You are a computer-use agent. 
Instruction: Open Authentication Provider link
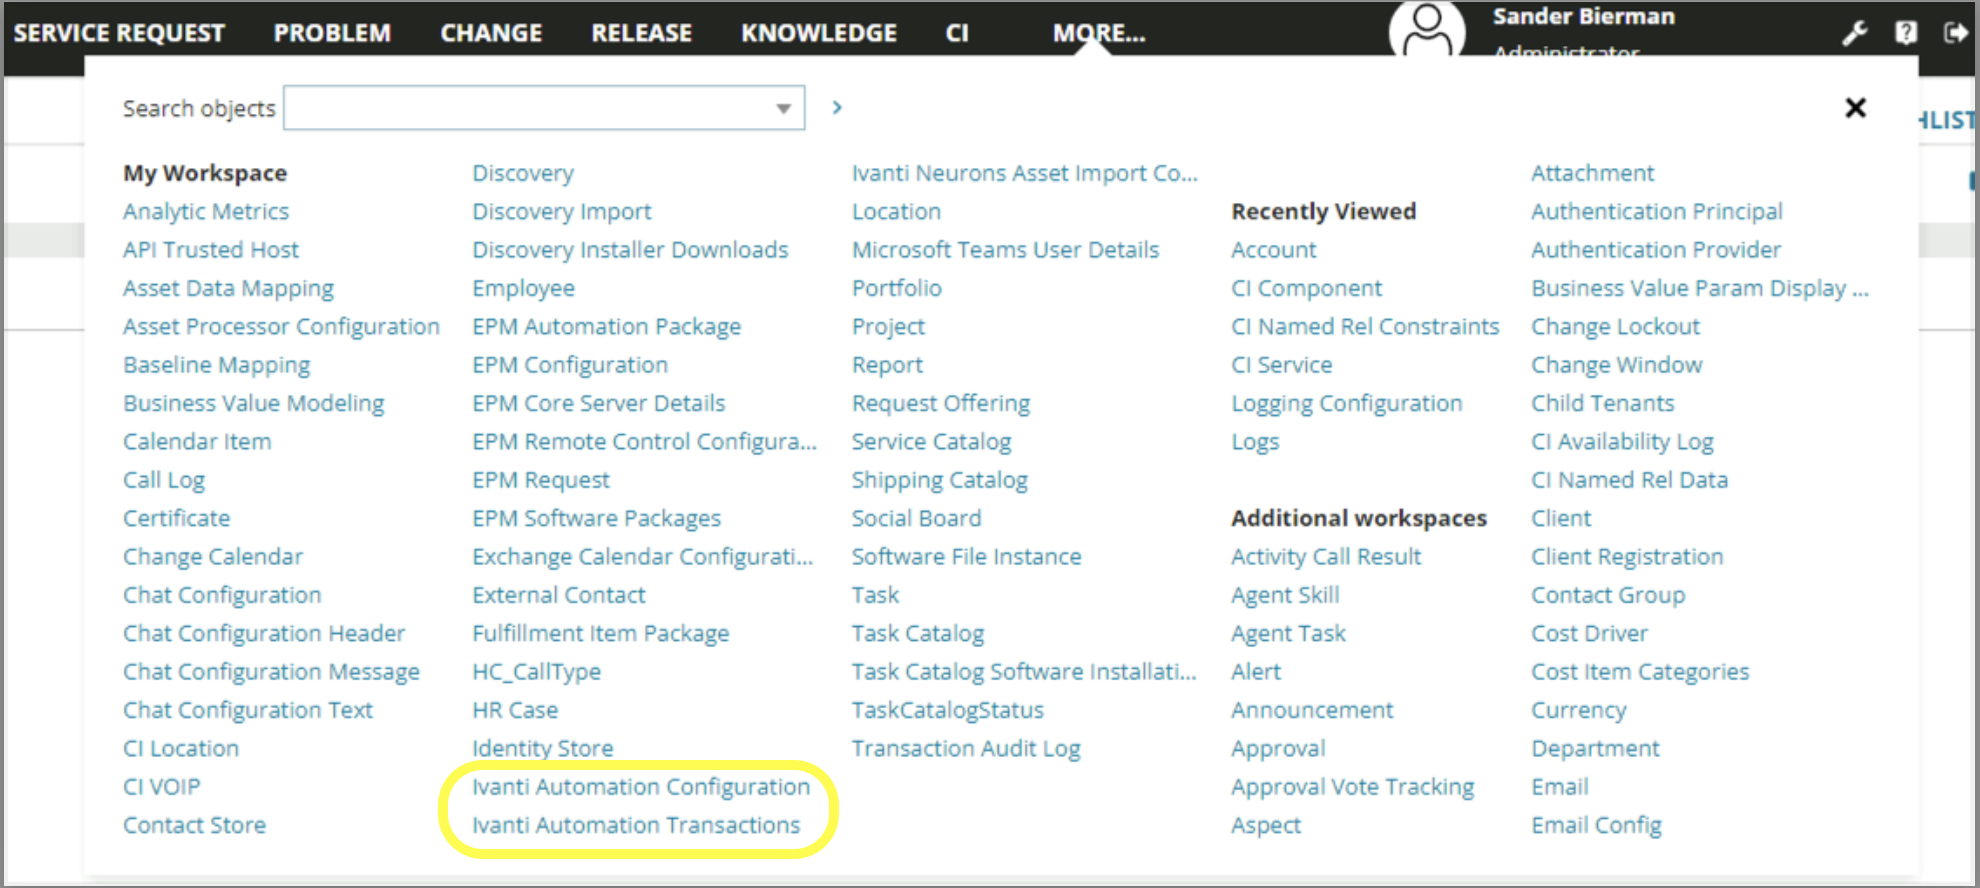tap(1656, 250)
